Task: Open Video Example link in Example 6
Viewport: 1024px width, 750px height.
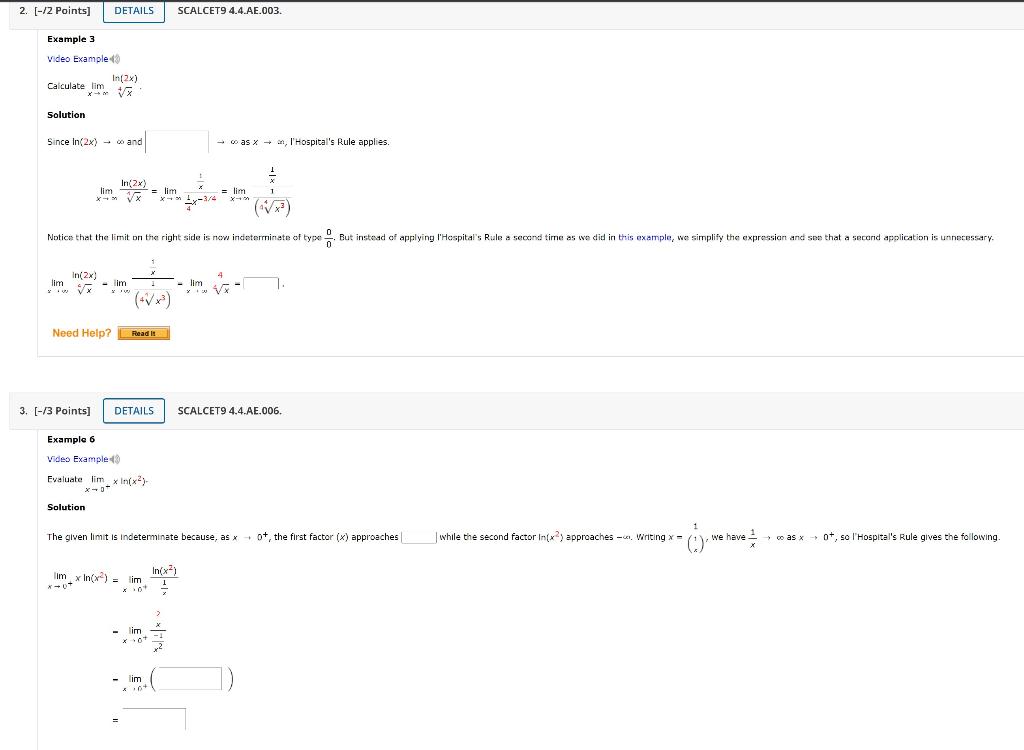Action: tap(78, 459)
